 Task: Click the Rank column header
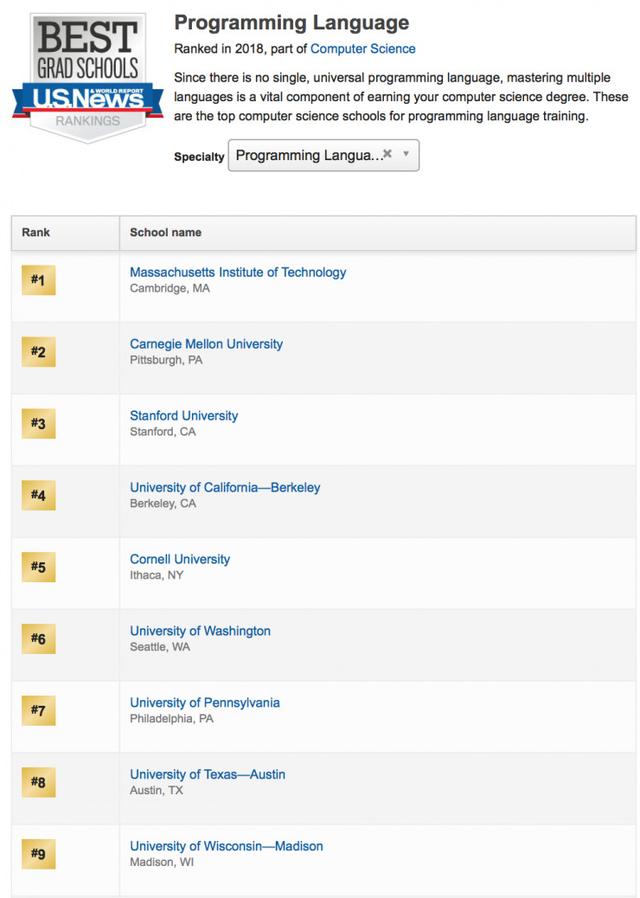pyautogui.click(x=65, y=233)
